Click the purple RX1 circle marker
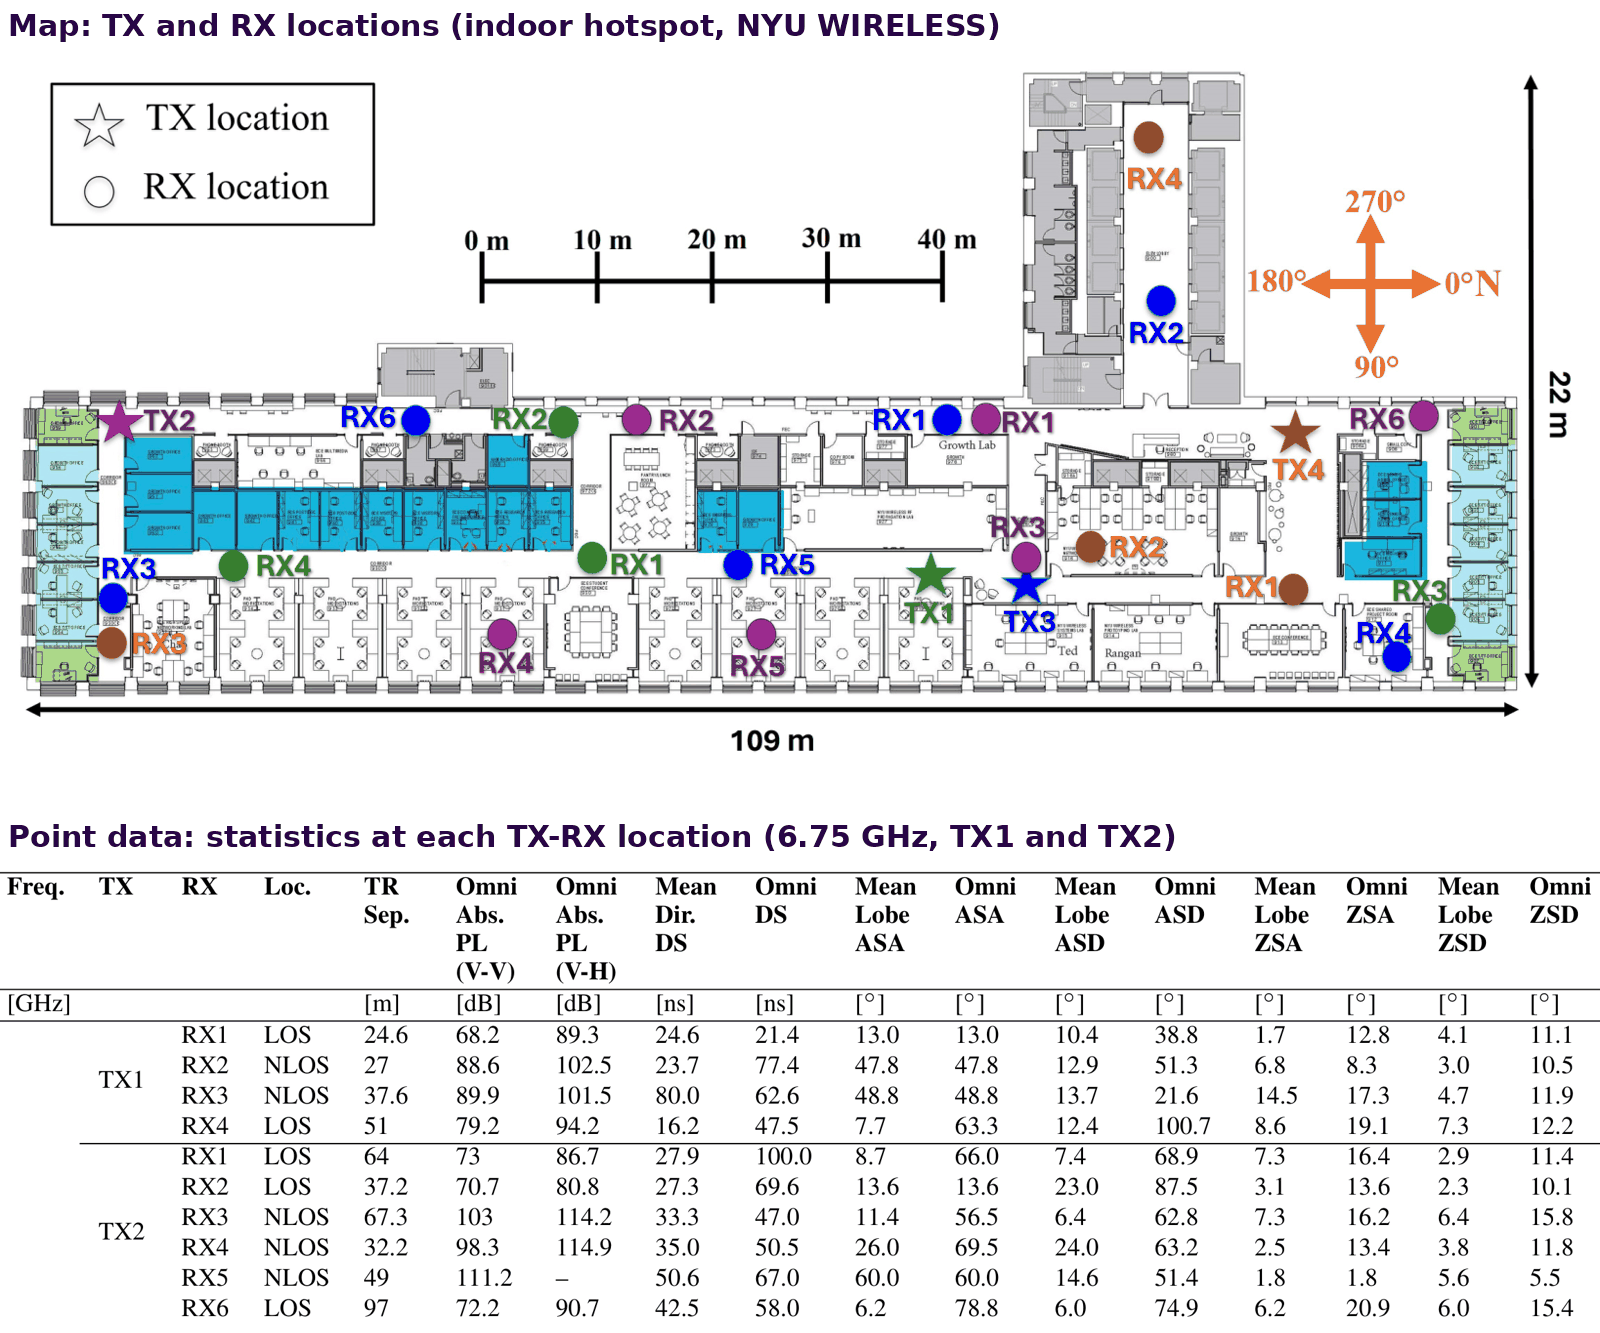The width and height of the screenshot is (1600, 1333). point(986,418)
